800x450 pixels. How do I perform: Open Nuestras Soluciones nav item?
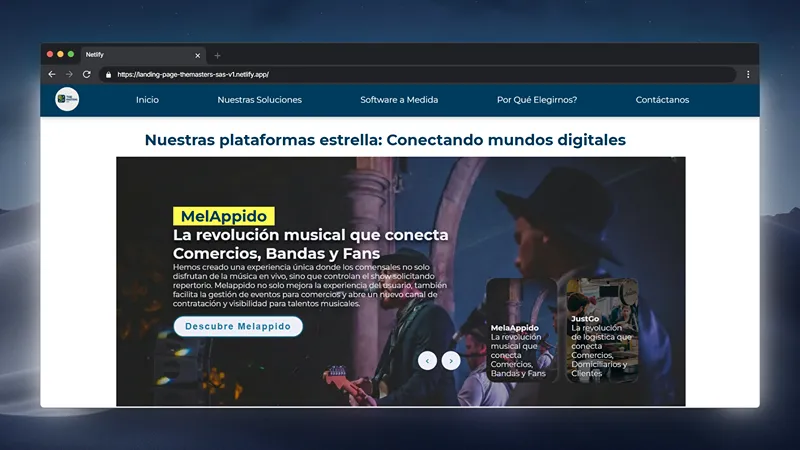pyautogui.click(x=259, y=100)
